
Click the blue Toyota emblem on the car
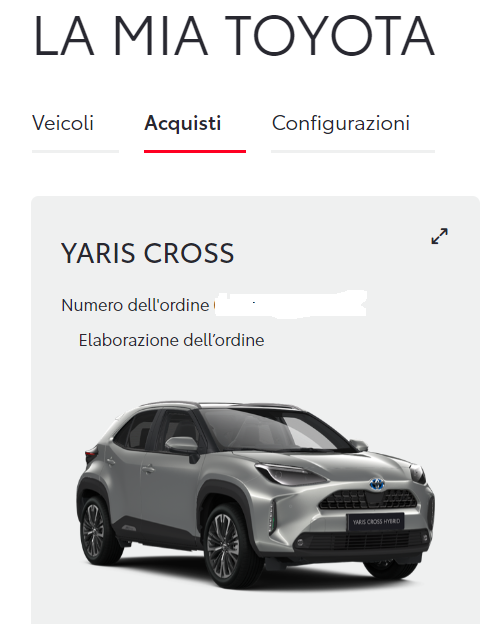tap(377, 484)
